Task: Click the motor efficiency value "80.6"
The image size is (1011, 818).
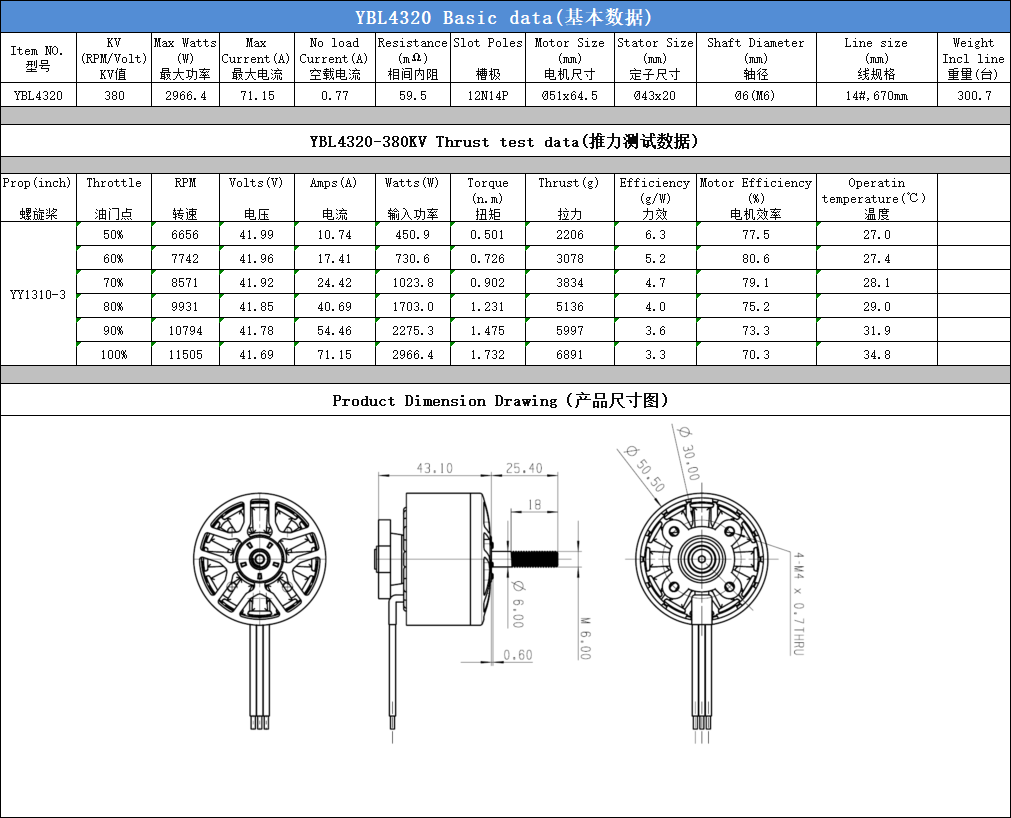Action: [x=756, y=258]
